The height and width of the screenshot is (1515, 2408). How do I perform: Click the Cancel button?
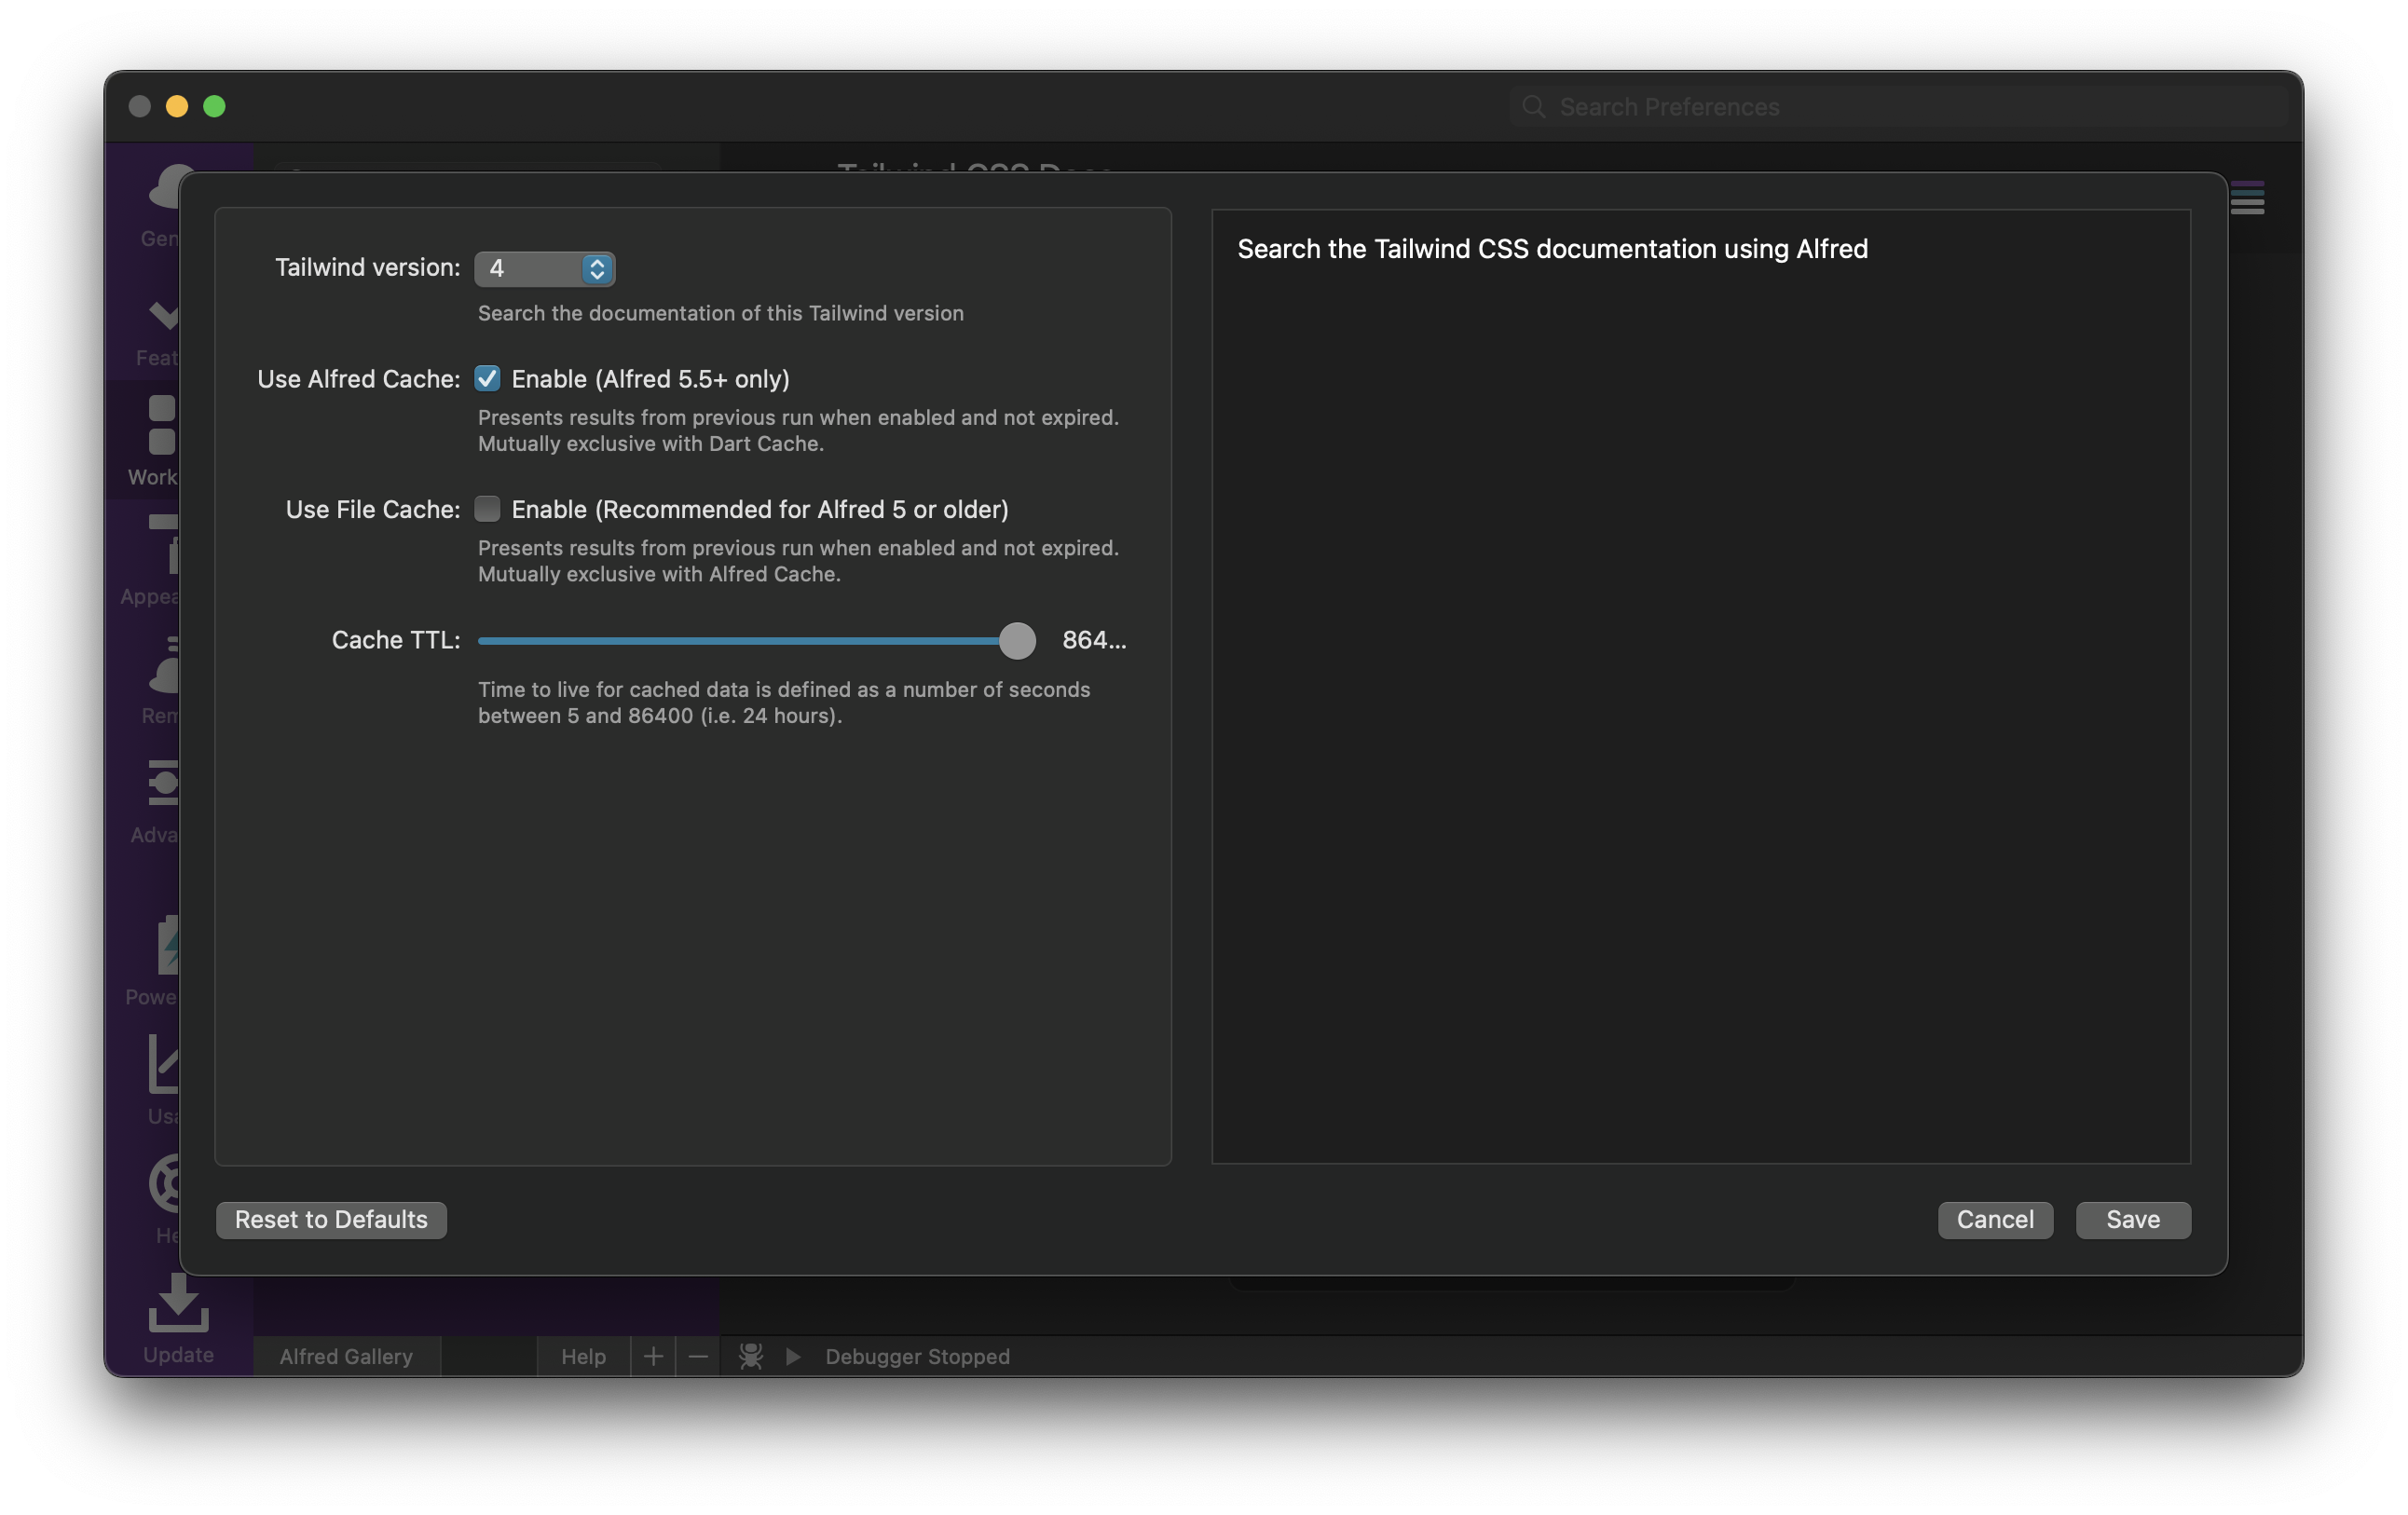(x=1994, y=1219)
